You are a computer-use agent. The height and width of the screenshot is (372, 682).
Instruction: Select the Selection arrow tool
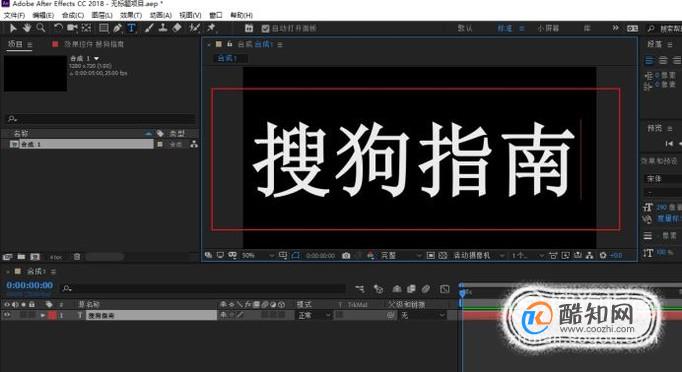tap(13, 28)
